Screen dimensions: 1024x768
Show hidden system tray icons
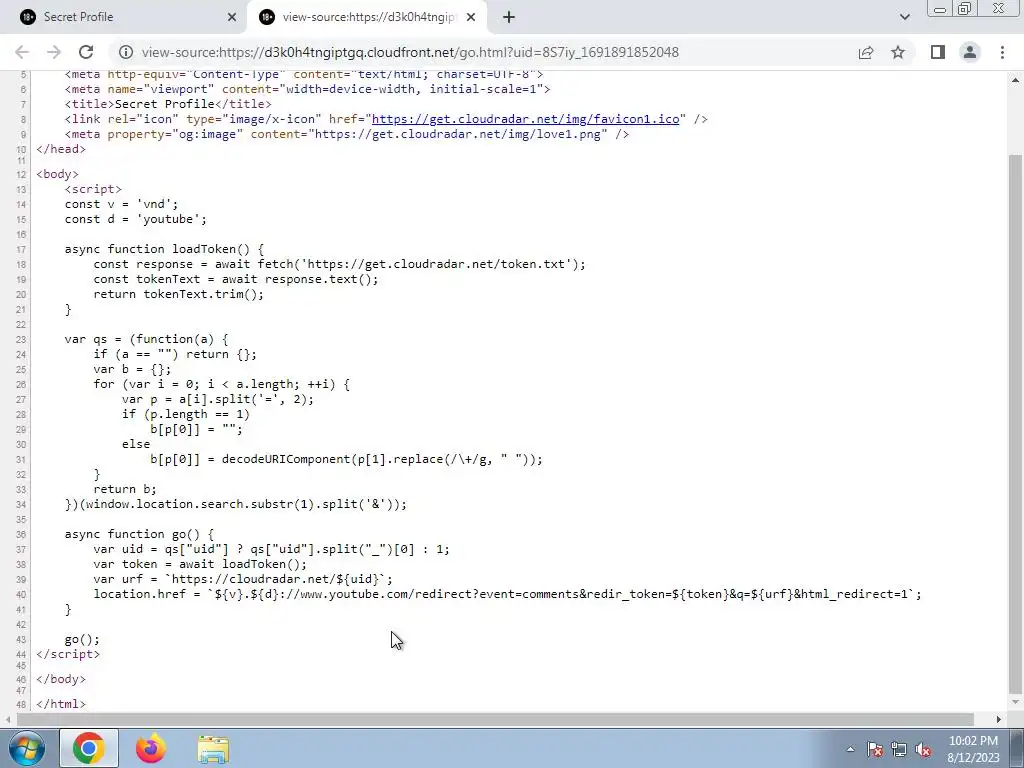click(850, 750)
